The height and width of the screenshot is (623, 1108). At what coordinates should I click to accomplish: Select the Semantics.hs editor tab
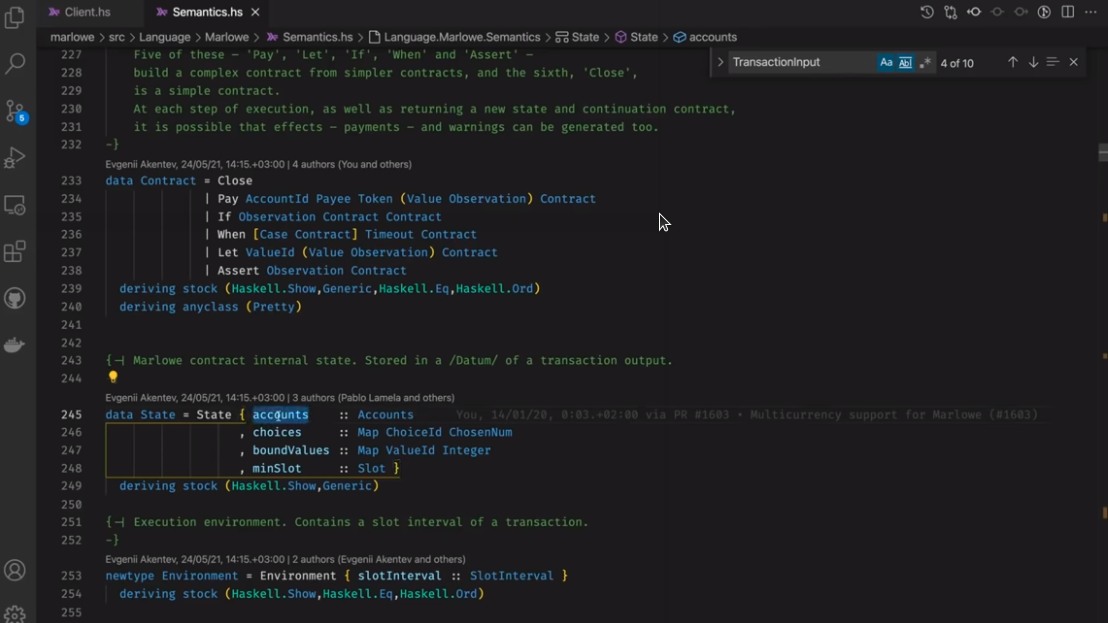pyautogui.click(x=206, y=12)
